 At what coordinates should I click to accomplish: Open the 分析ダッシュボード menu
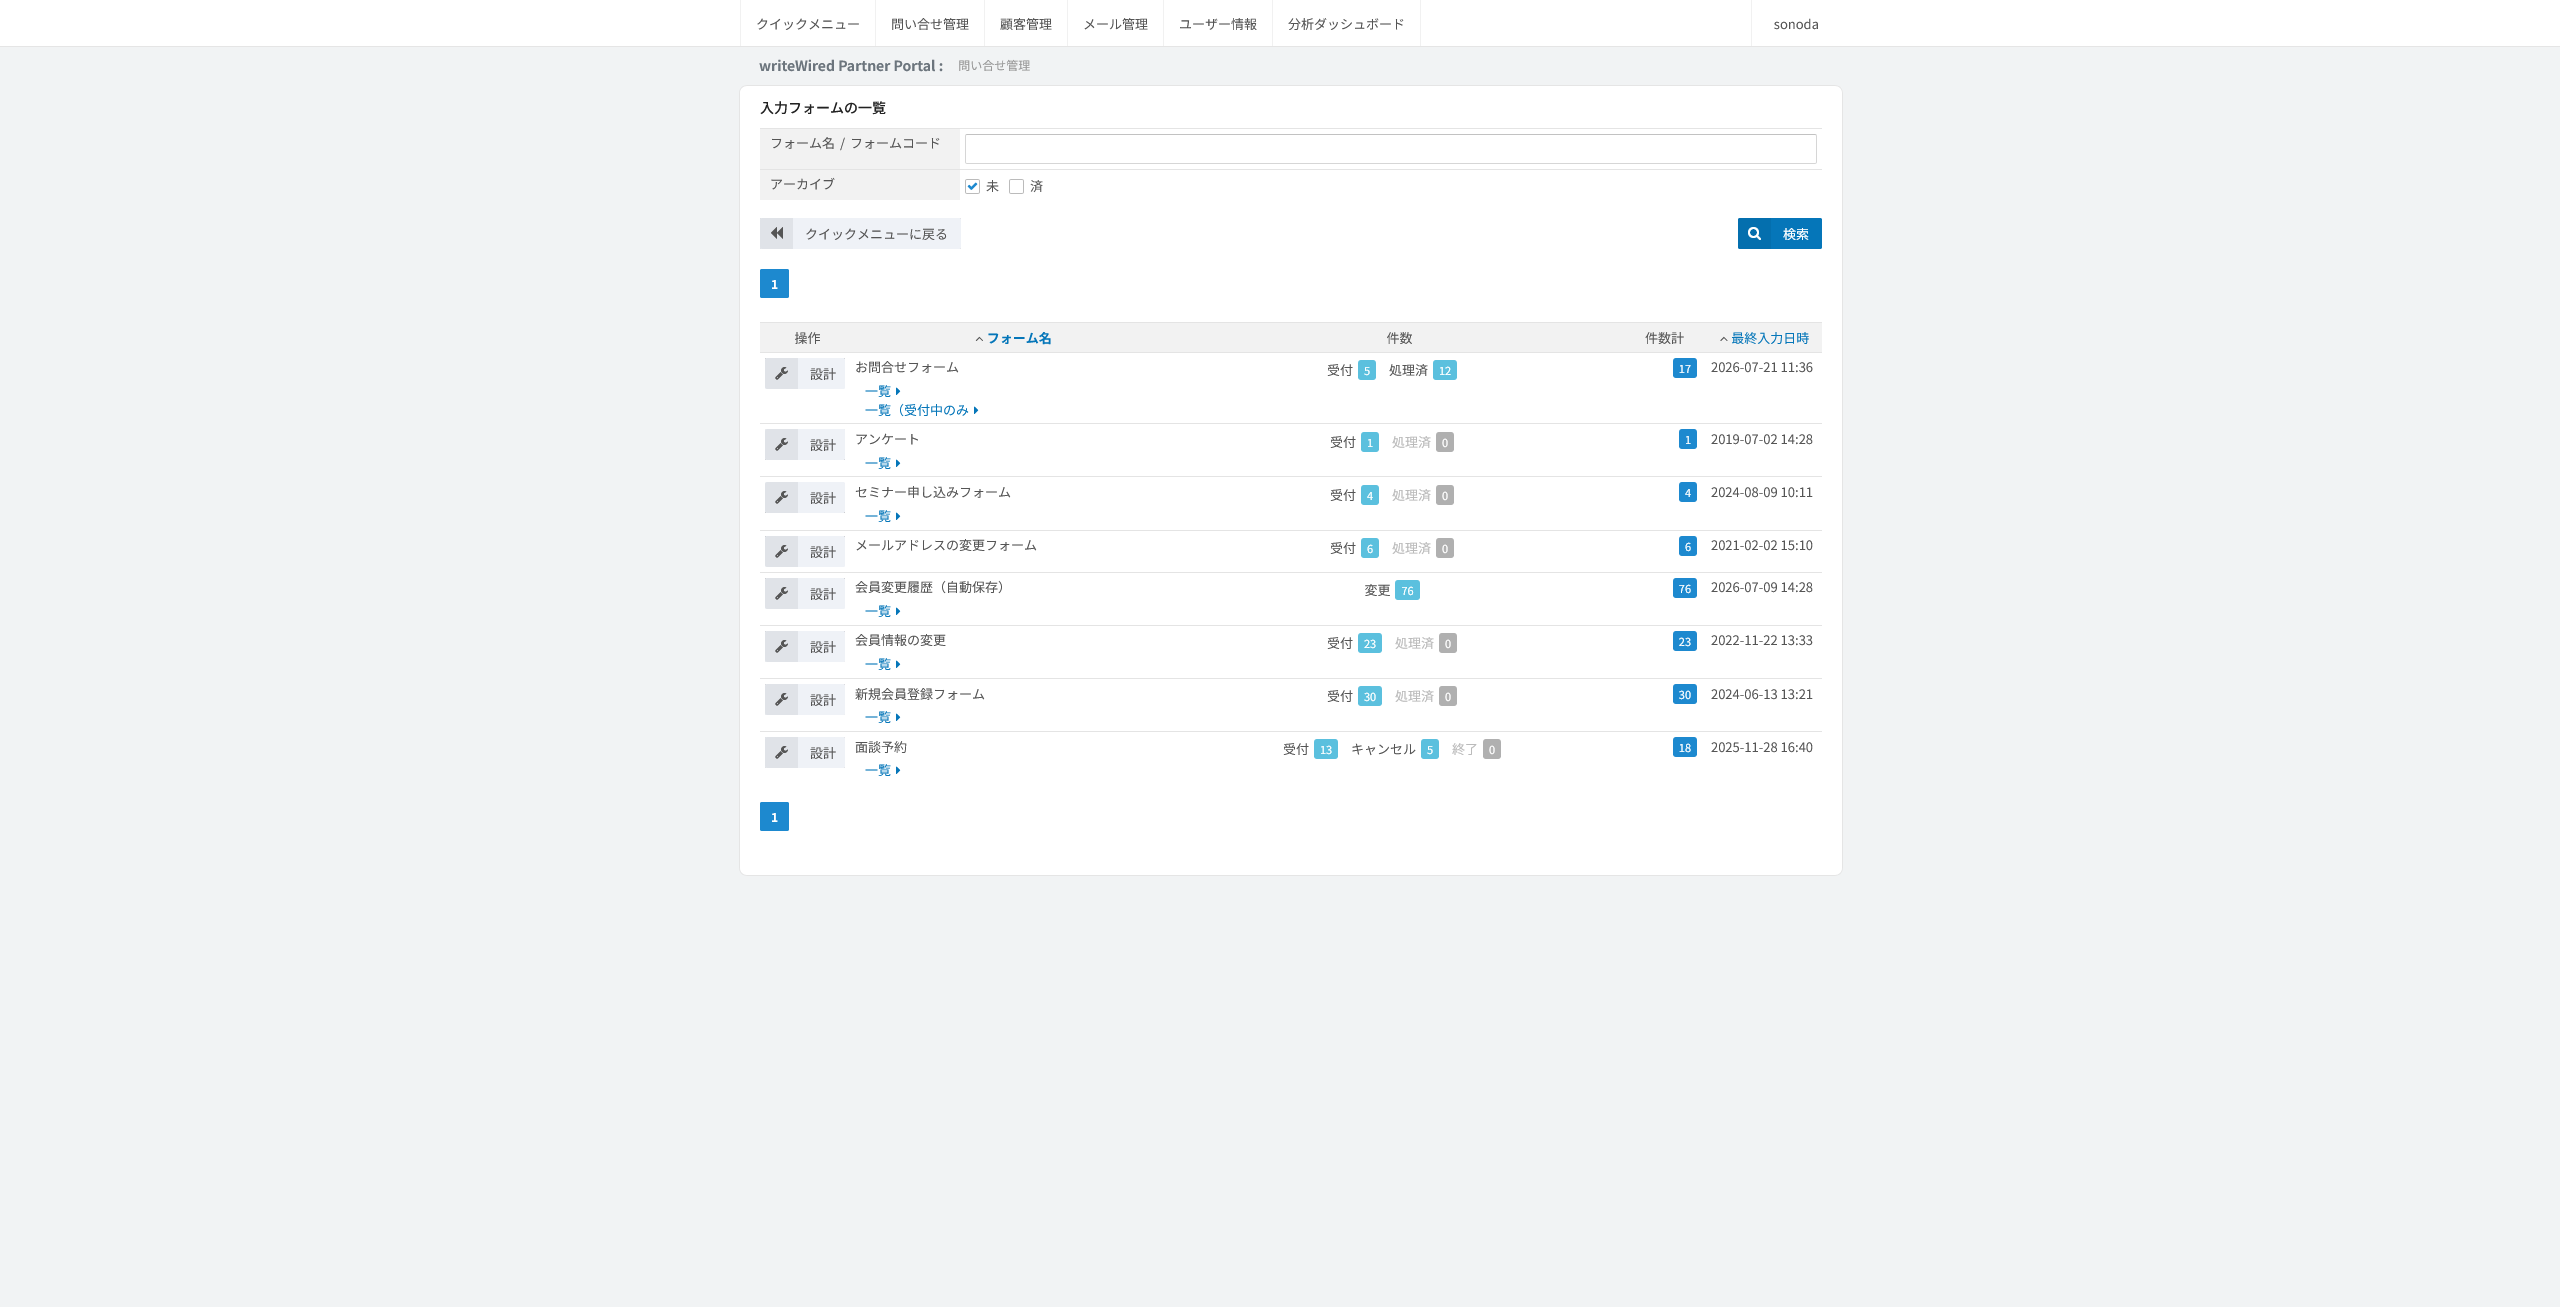coord(1346,24)
